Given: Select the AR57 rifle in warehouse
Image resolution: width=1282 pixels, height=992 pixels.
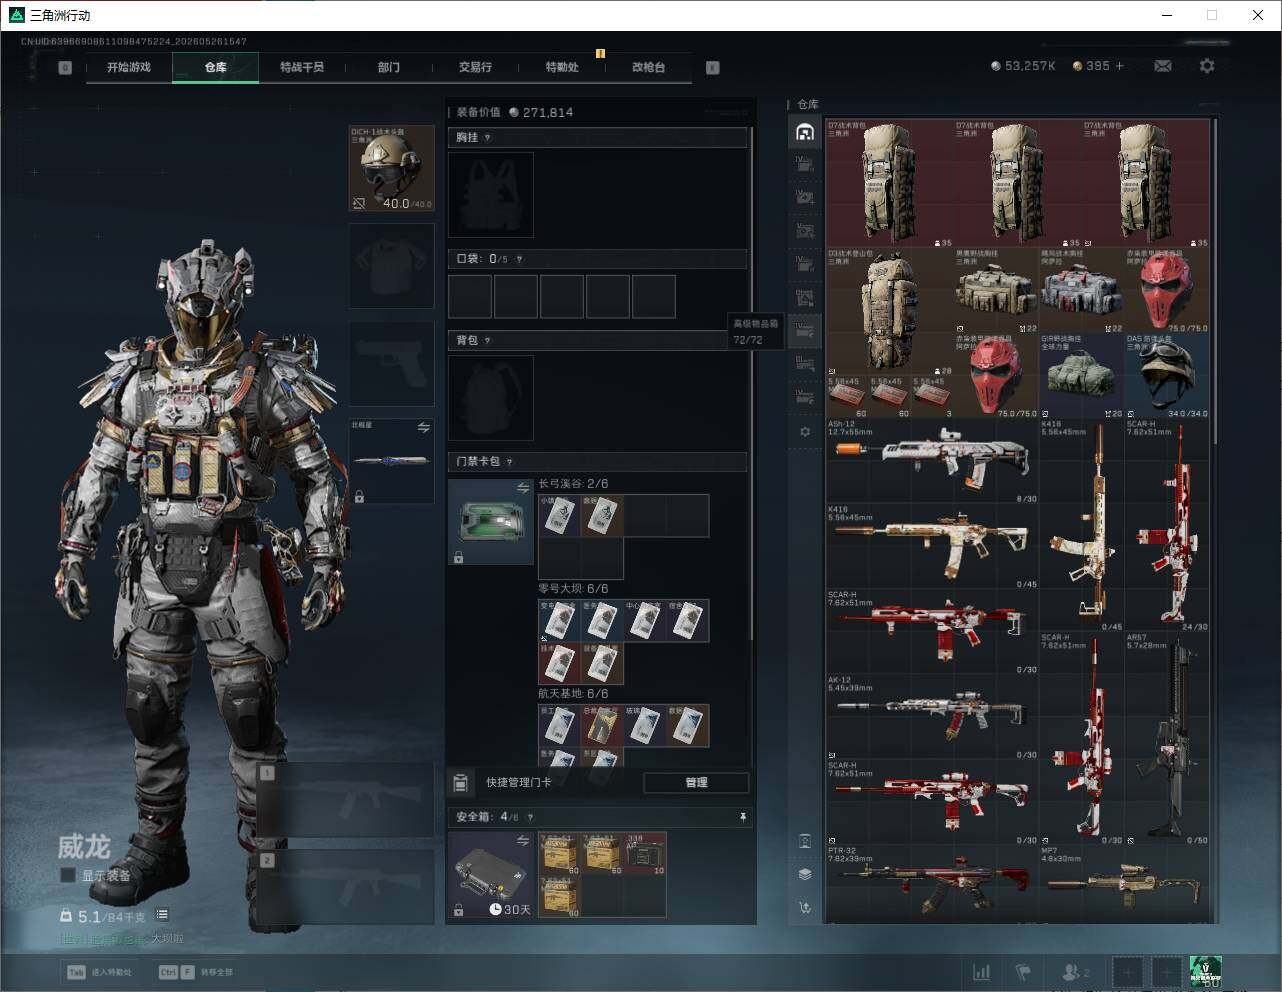Looking at the screenshot, I should click(x=1168, y=739).
